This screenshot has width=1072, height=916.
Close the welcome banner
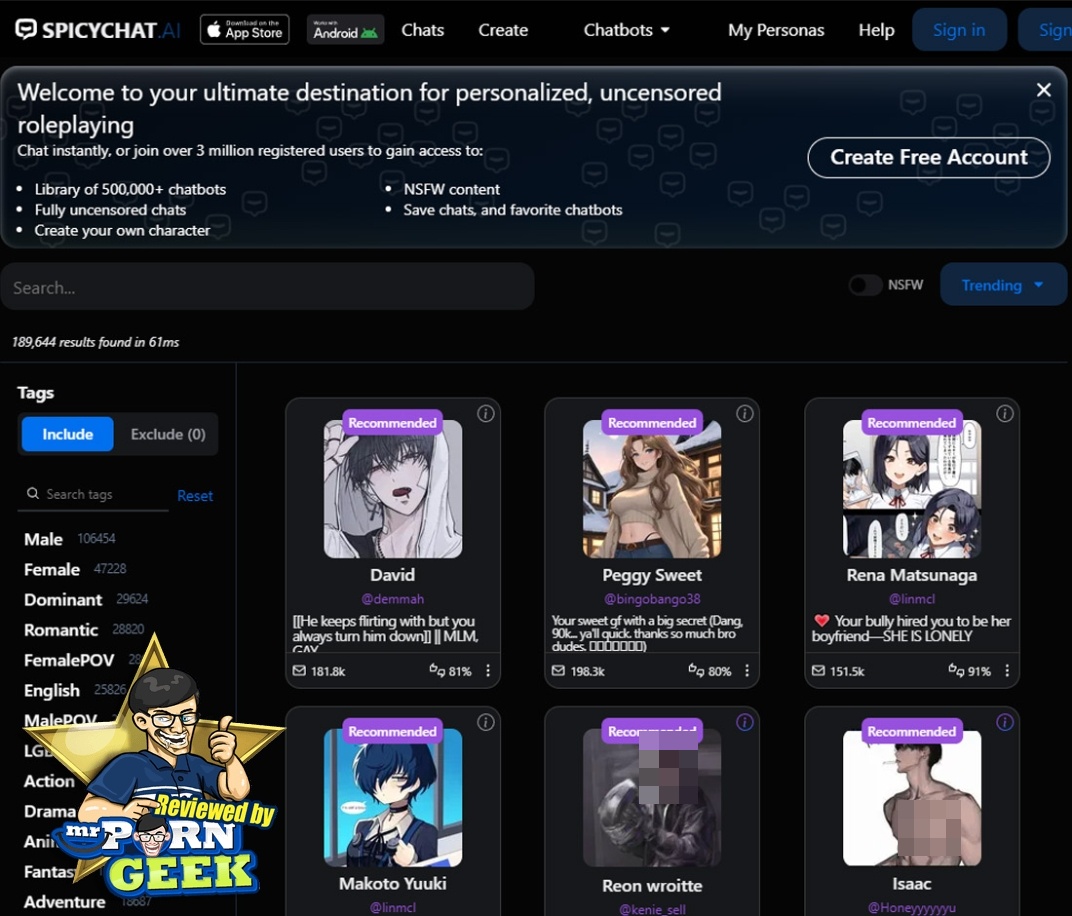click(1044, 90)
